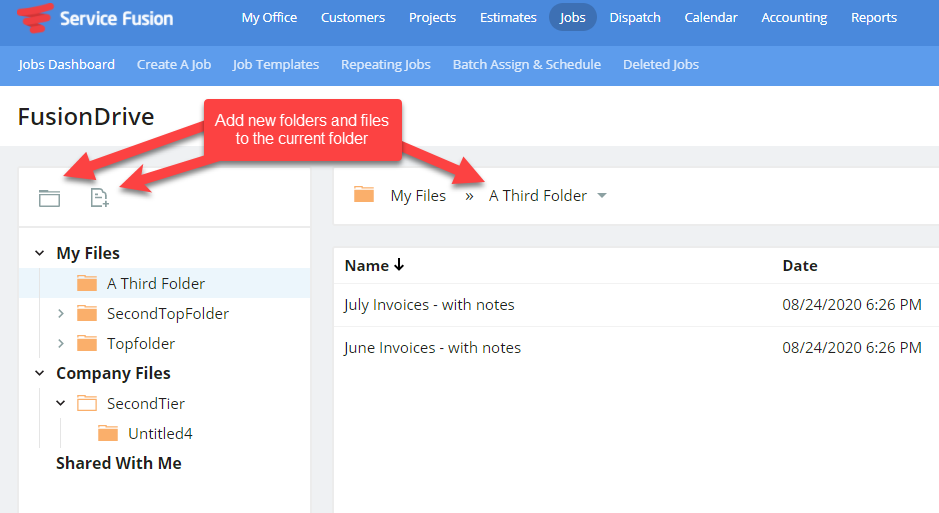Select A Third Folder in the tree
This screenshot has width=939, height=513.
tap(156, 283)
